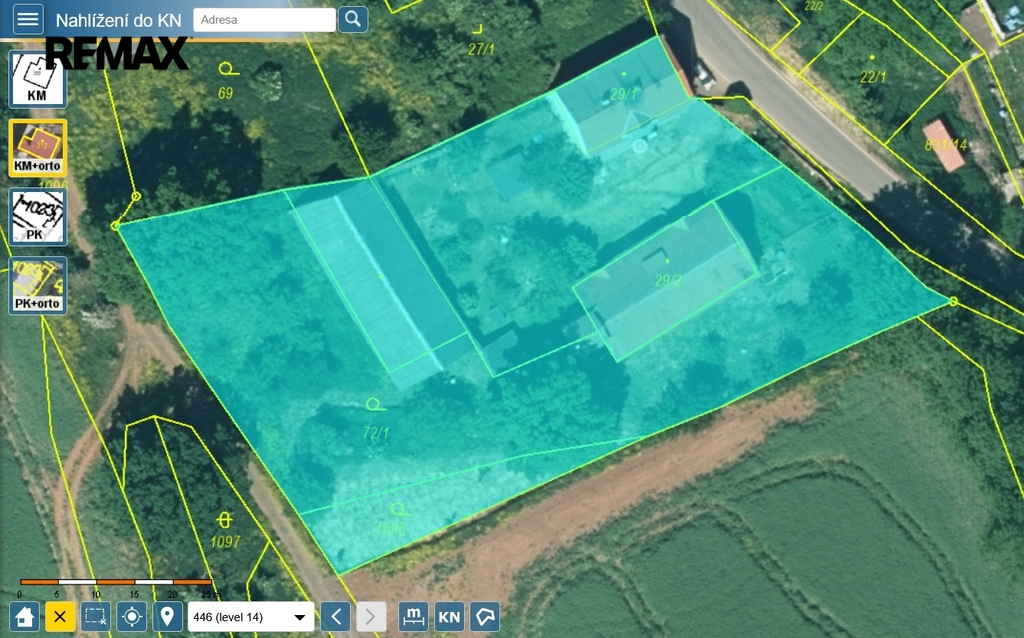Viewport: 1024px width, 638px height.
Task: Switch to the PK map layer
Action: click(x=38, y=217)
